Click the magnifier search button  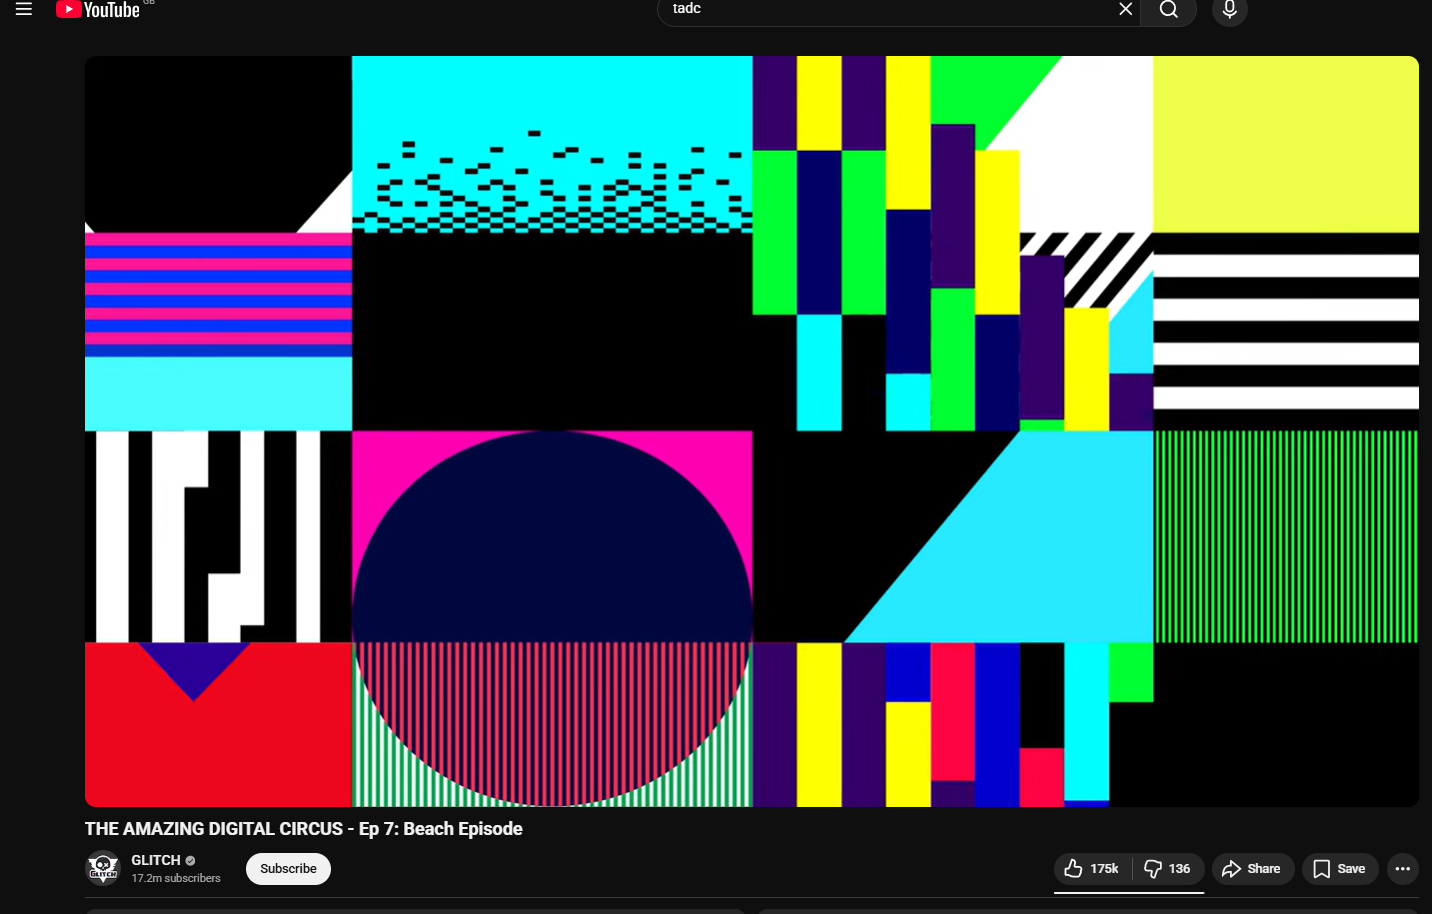tap(1168, 10)
